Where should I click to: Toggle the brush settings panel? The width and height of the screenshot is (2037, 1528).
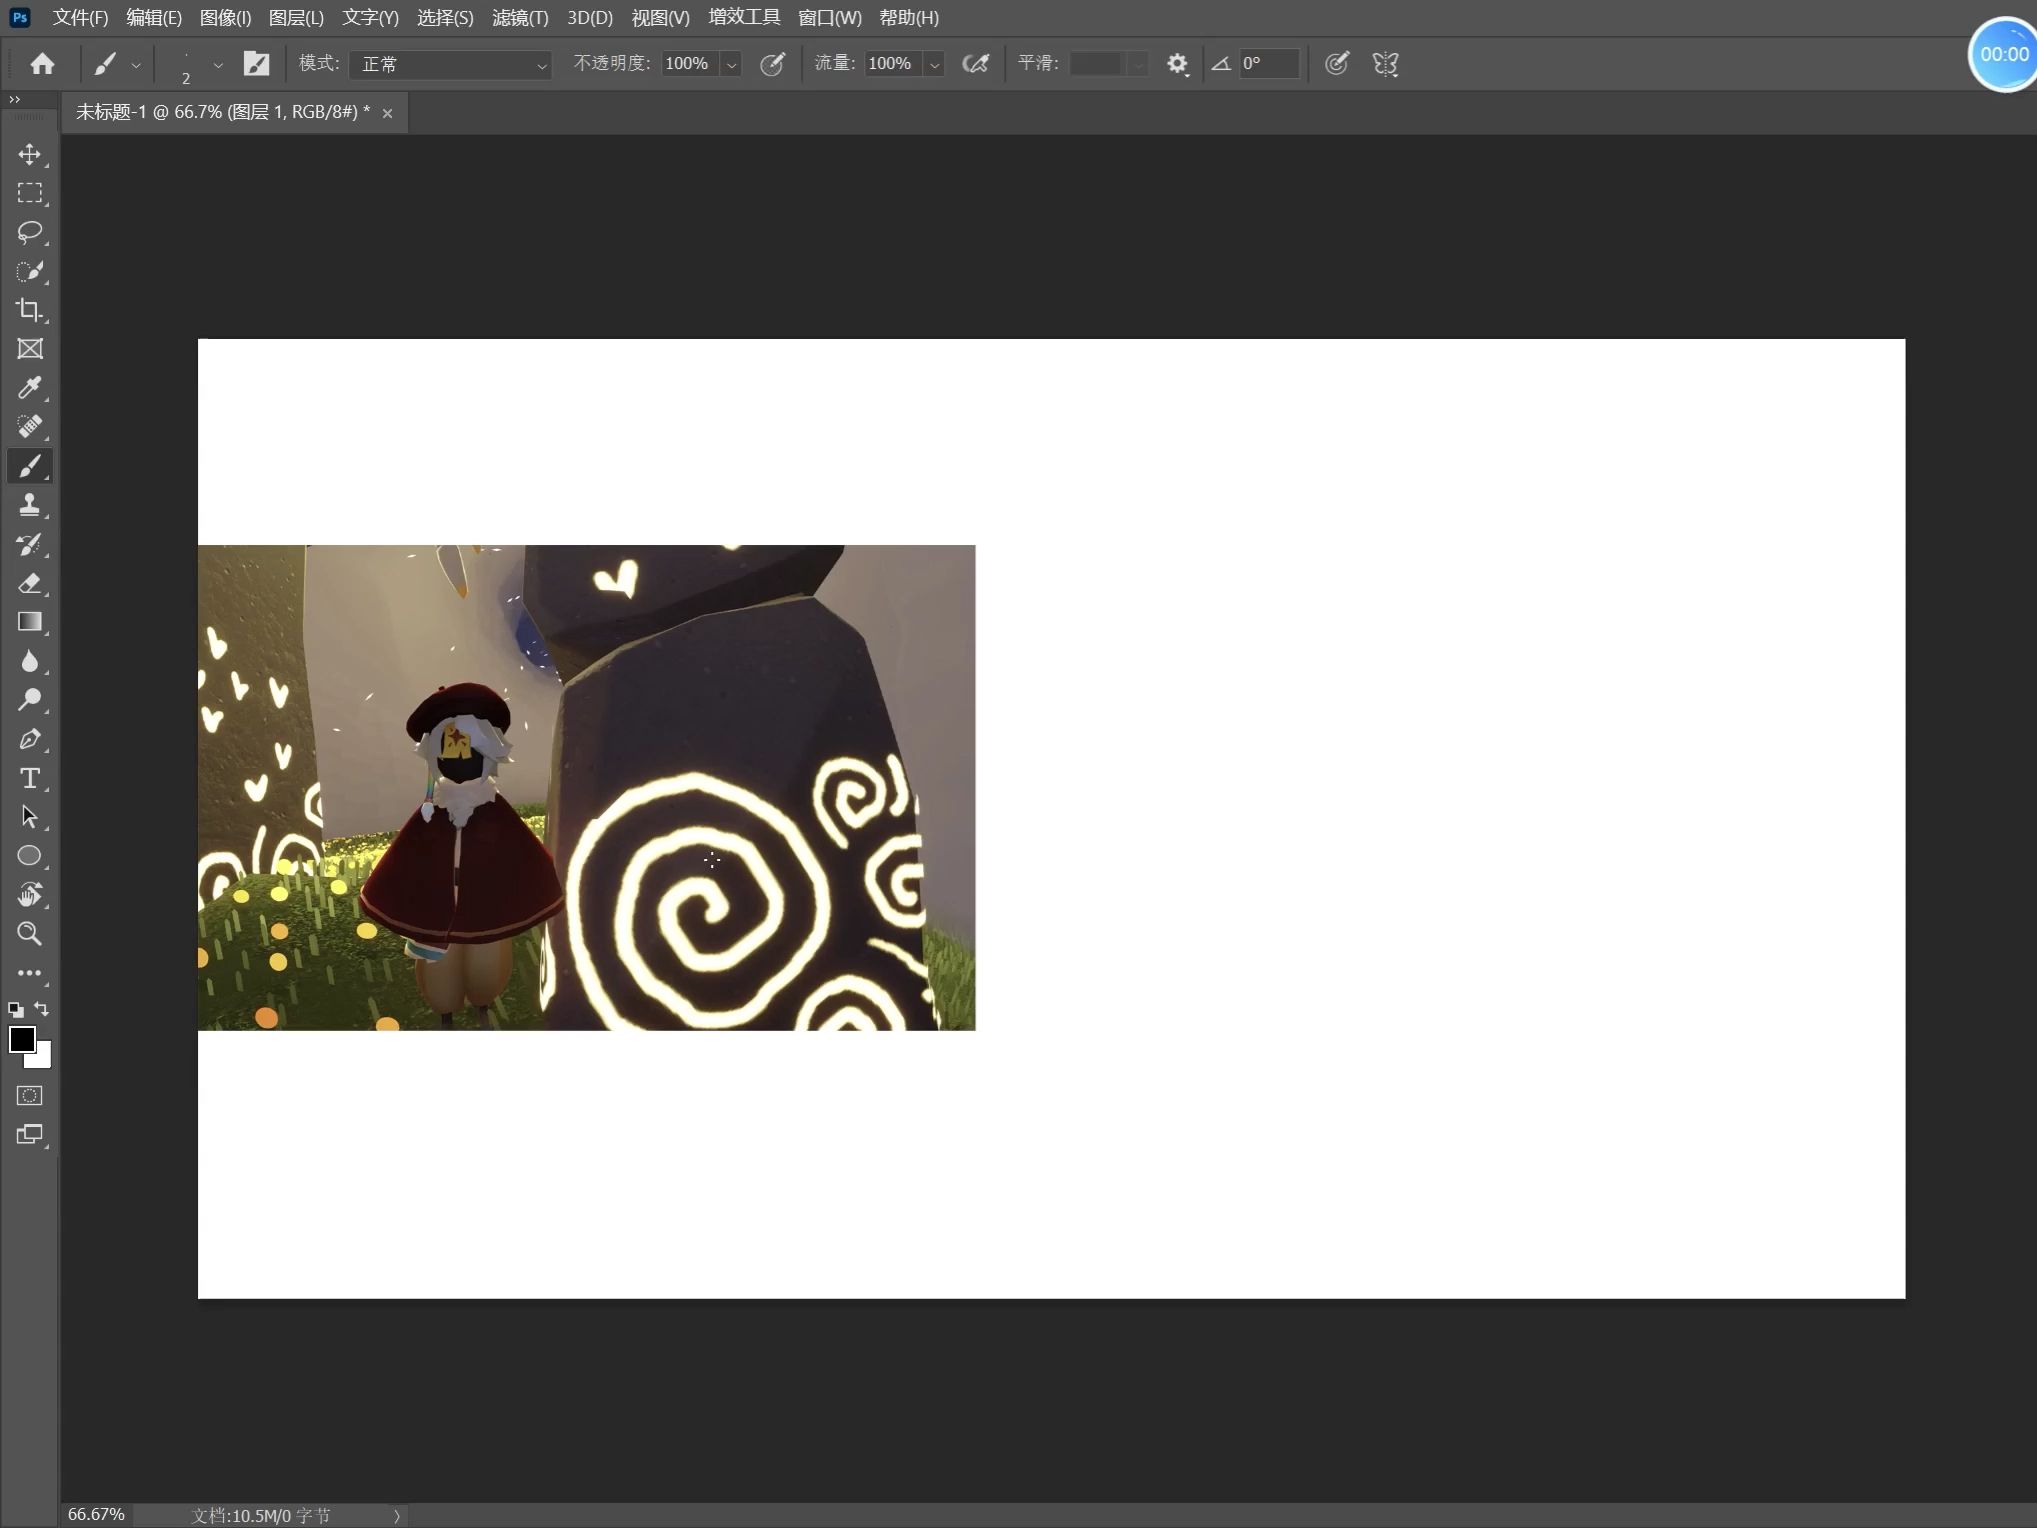[x=257, y=64]
